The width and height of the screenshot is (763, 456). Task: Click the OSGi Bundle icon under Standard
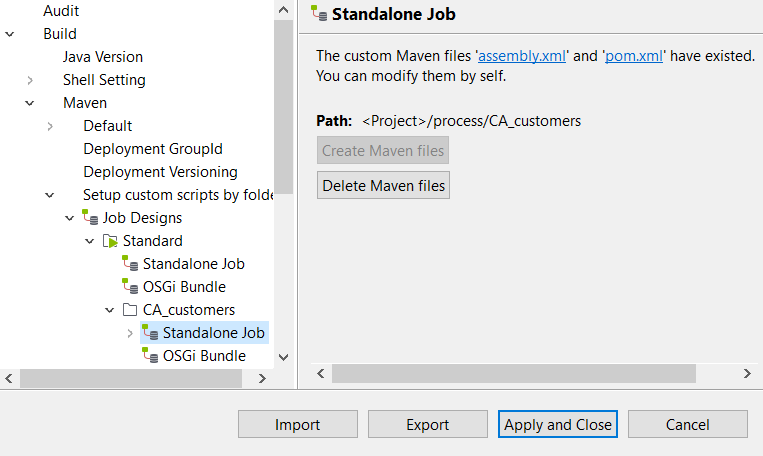131,287
